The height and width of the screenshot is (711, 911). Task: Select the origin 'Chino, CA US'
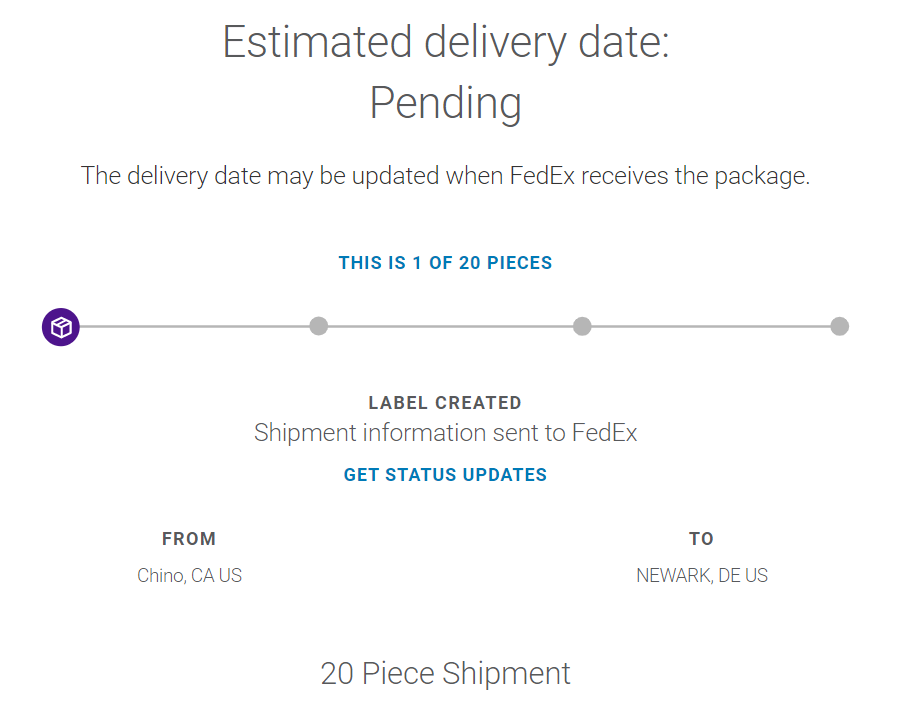coord(189,576)
